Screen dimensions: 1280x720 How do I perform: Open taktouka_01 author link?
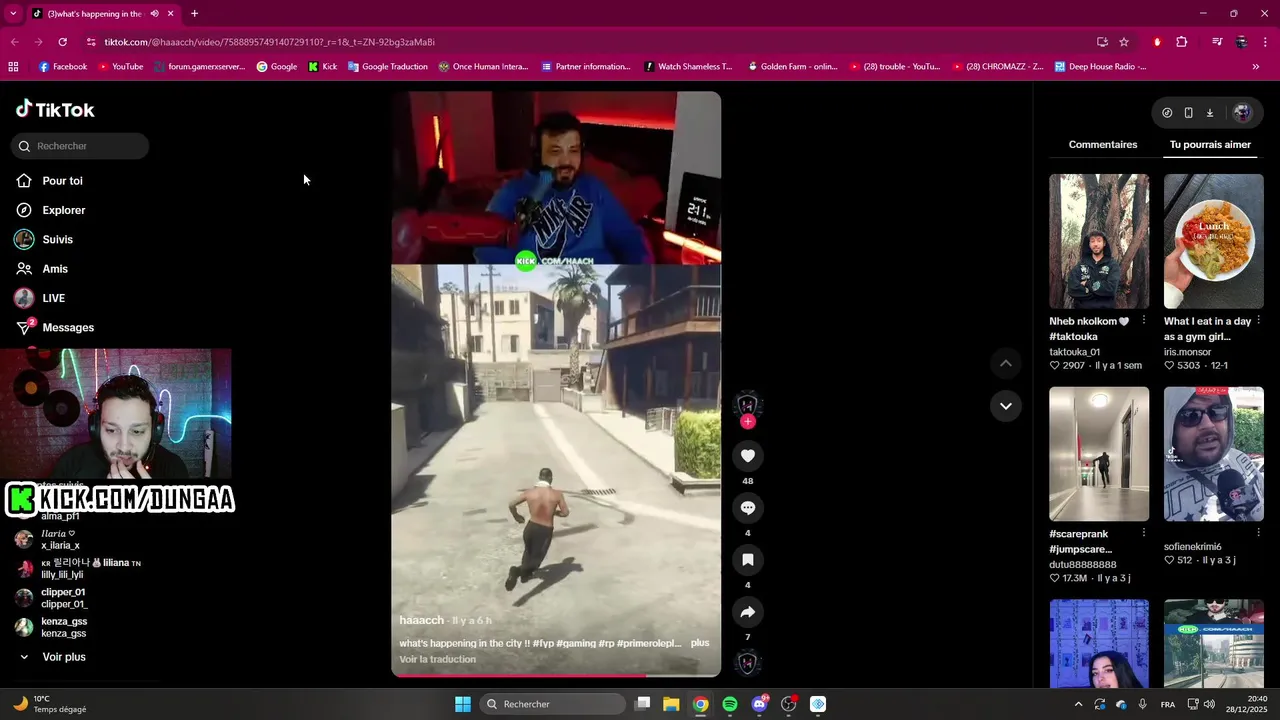(x=1074, y=352)
